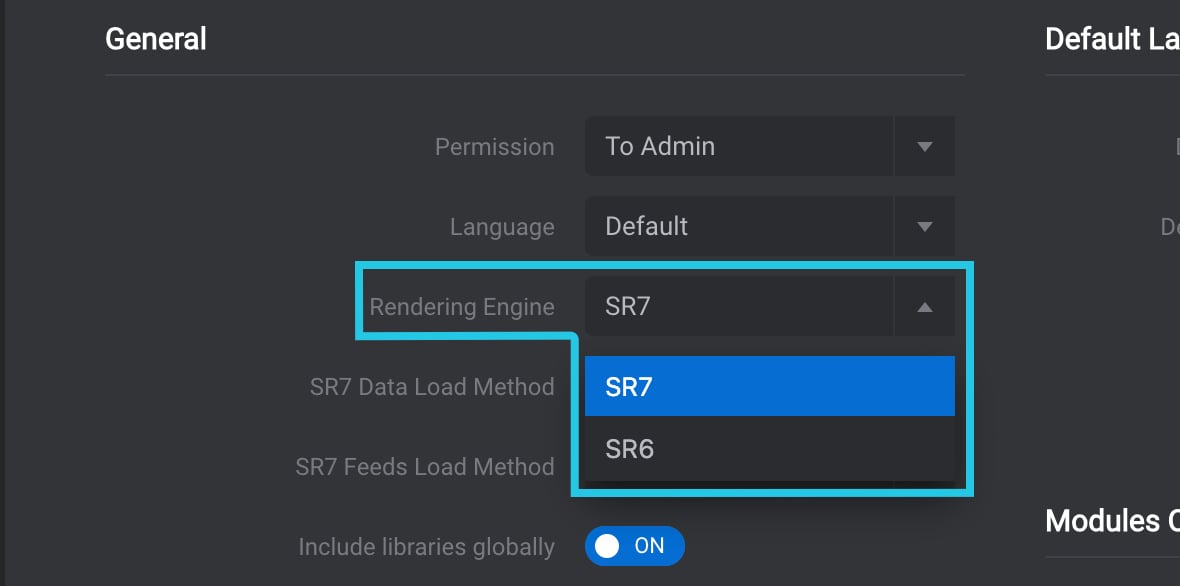Toggle Include libraries globally switch
Image resolution: width=1180 pixels, height=586 pixels.
(634, 545)
